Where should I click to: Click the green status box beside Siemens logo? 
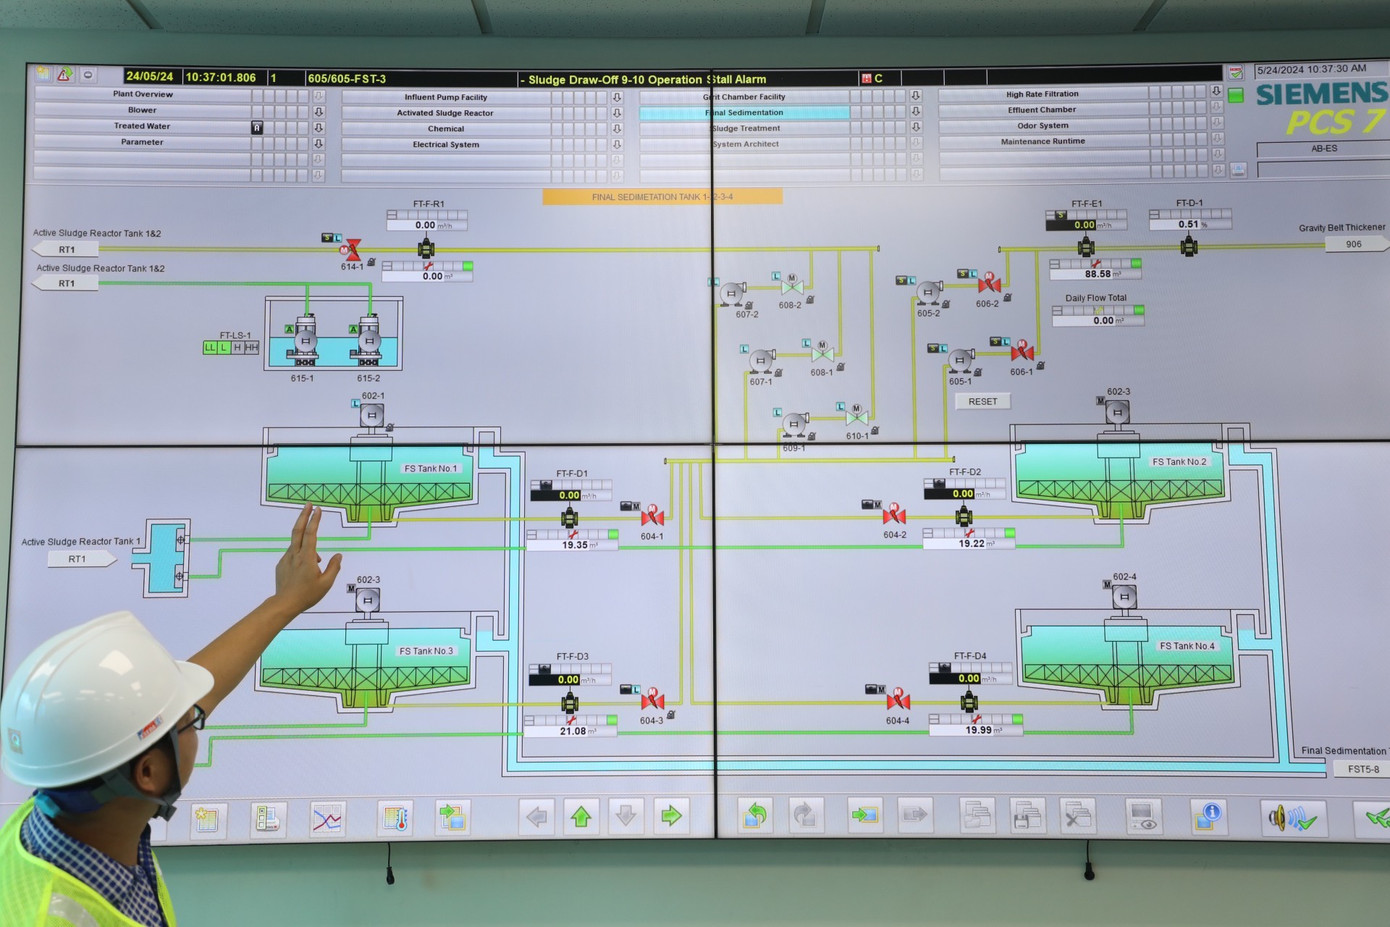click(x=1236, y=96)
